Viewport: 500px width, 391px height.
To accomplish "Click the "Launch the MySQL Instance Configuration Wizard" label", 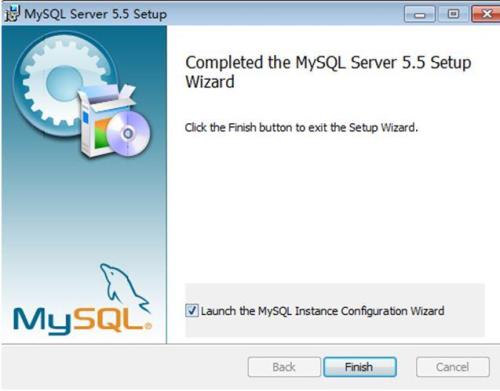I will [322, 311].
